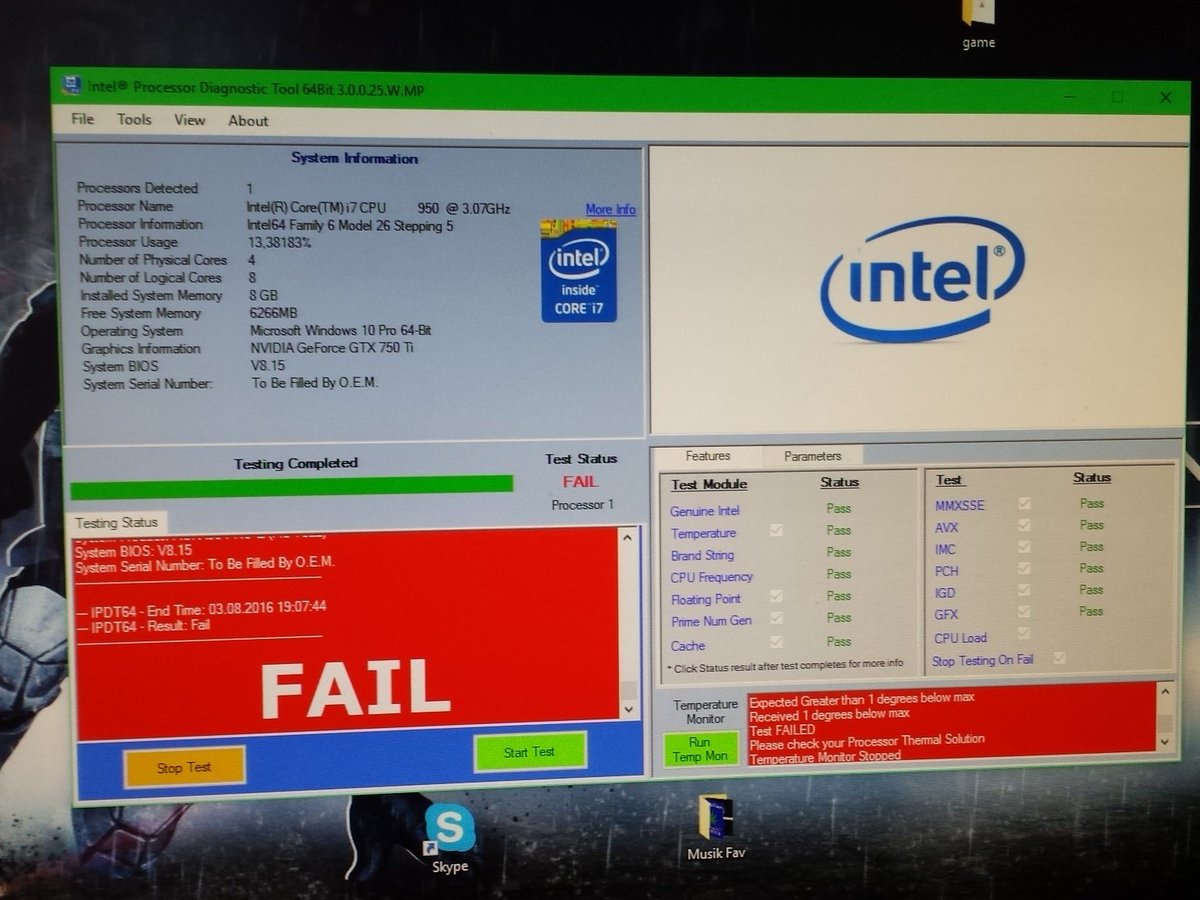
Task: Click the Run Temp Mon button
Action: point(700,749)
